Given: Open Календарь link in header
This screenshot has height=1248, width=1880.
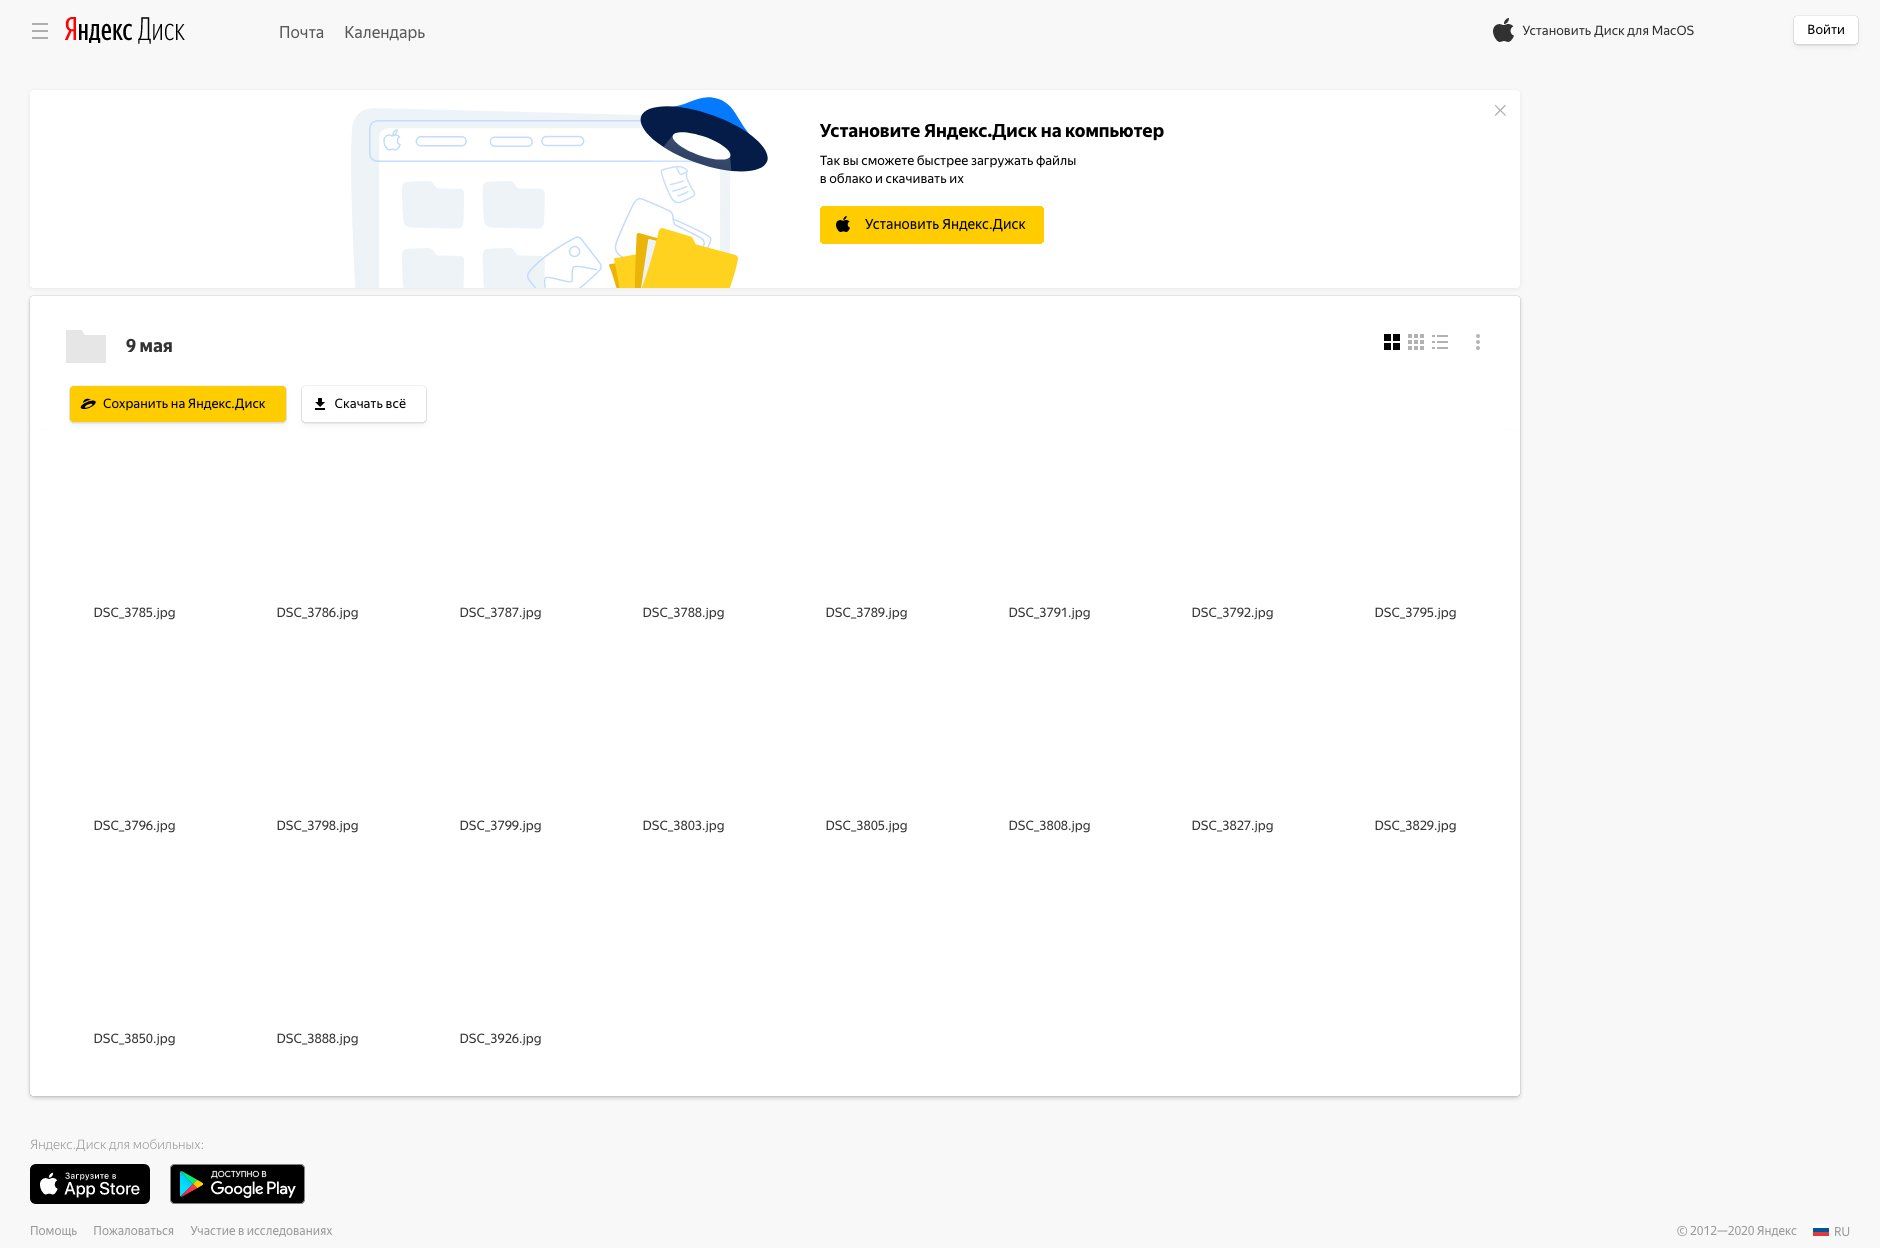Looking at the screenshot, I should click(x=384, y=32).
